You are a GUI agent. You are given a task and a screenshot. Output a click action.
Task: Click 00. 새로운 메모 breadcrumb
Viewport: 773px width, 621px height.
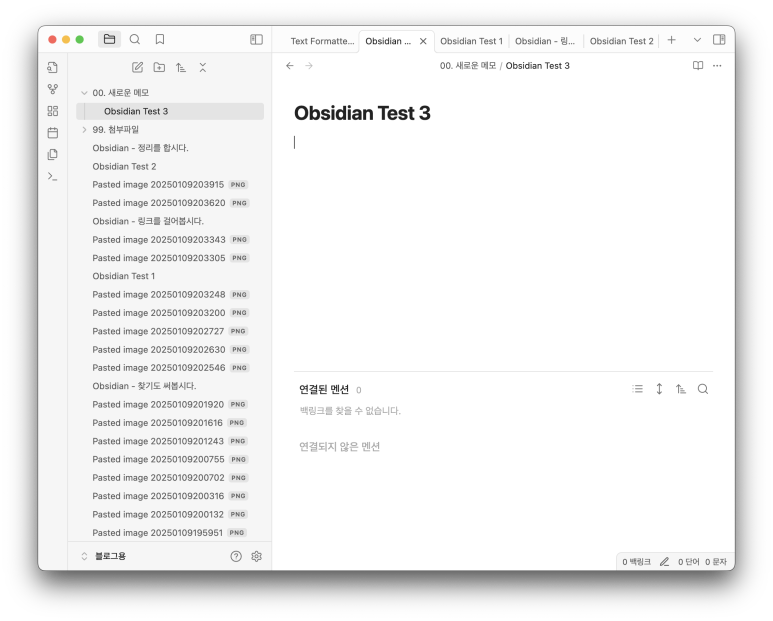pos(468,66)
